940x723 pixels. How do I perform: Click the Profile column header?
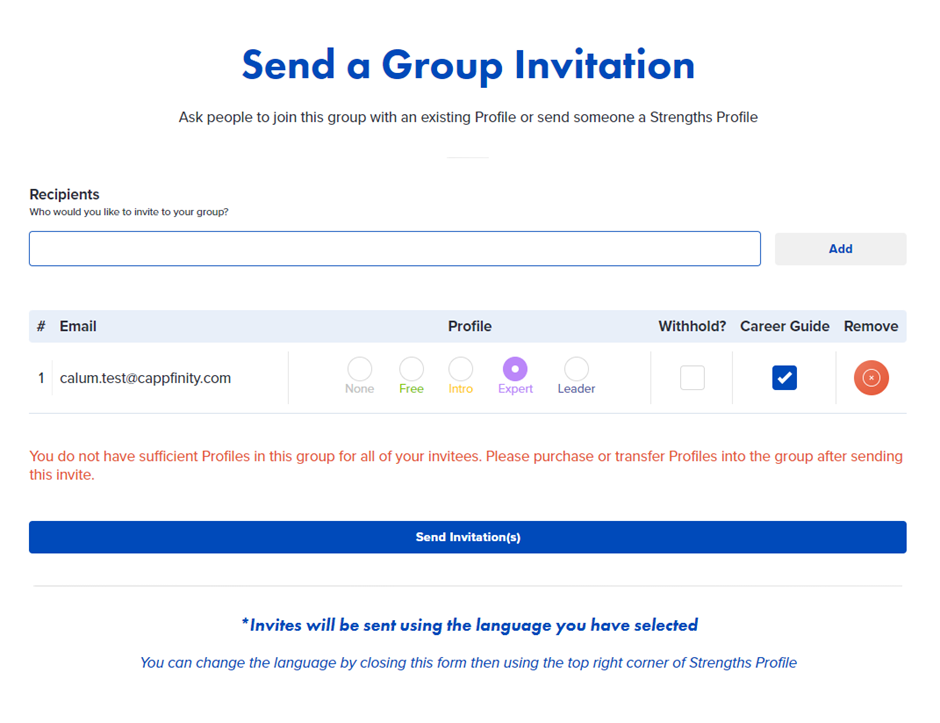point(470,326)
